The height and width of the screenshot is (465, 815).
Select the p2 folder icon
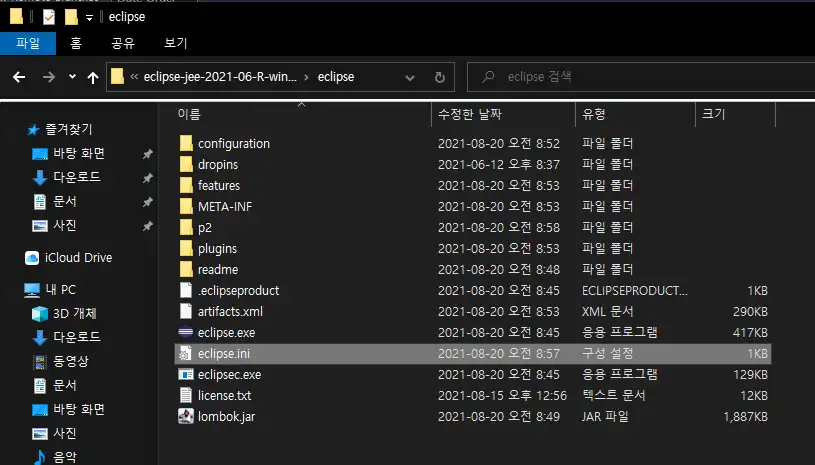tap(186, 228)
